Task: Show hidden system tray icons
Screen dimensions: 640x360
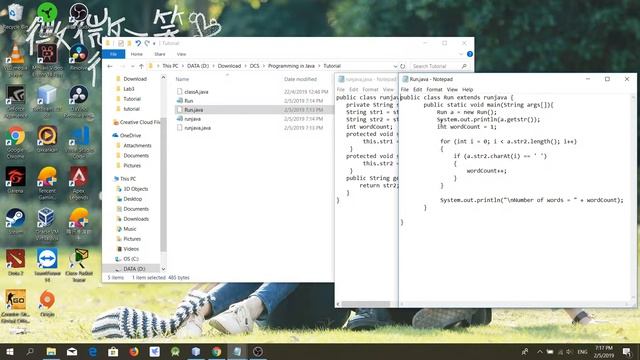Action: tap(540, 351)
